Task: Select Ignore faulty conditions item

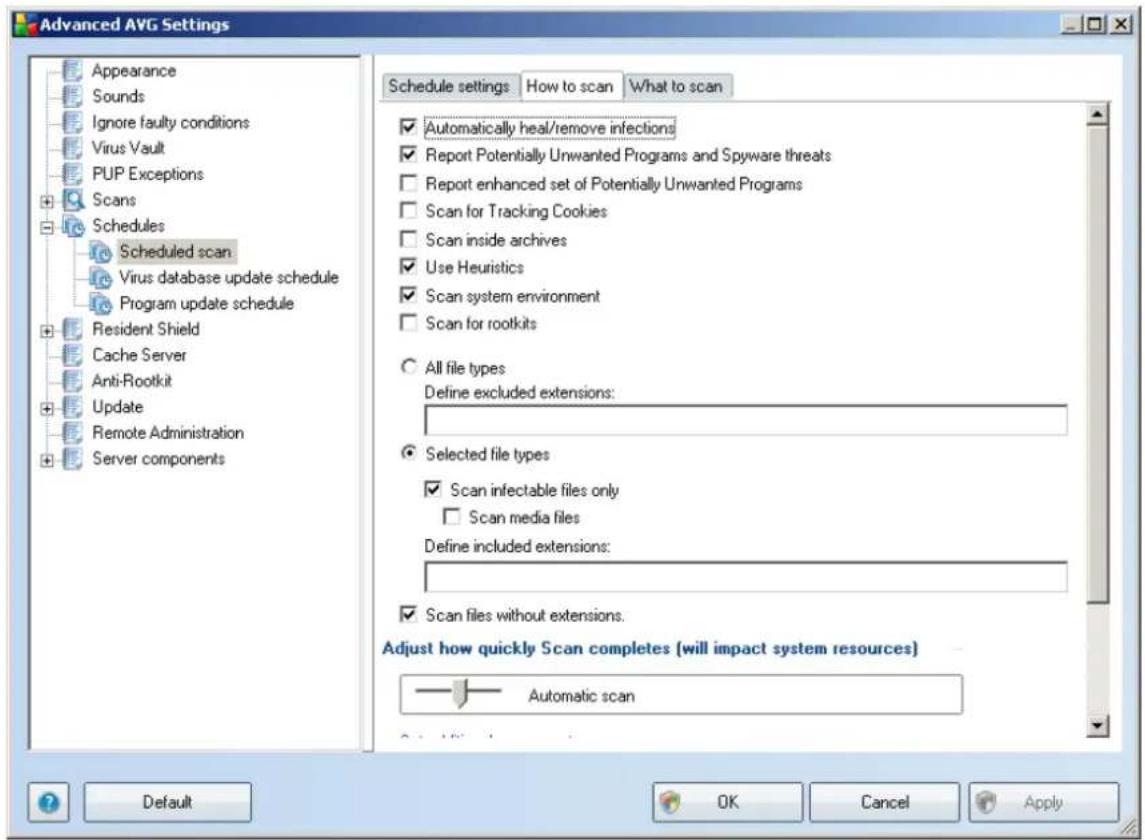Action: pyautogui.click(x=170, y=122)
